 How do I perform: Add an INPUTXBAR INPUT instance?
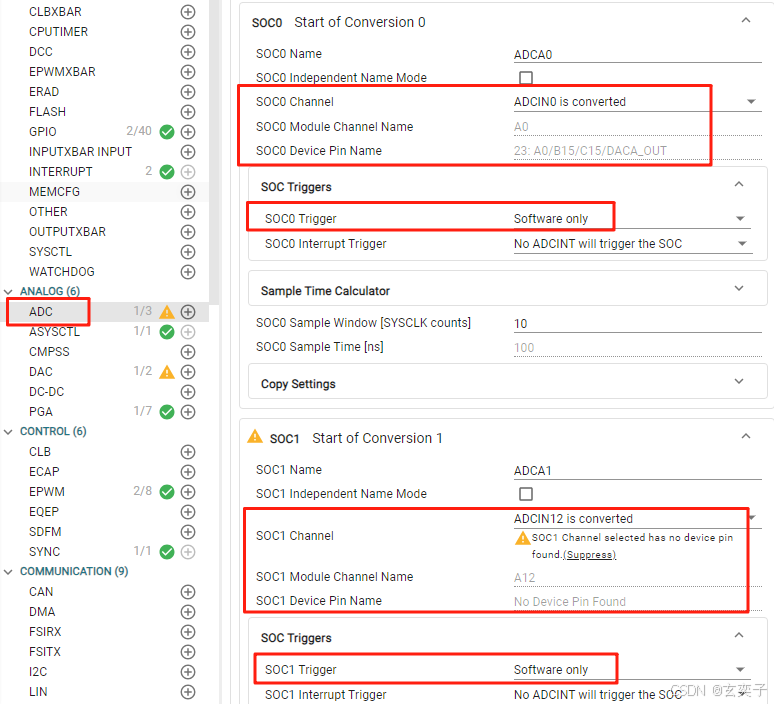[188, 152]
